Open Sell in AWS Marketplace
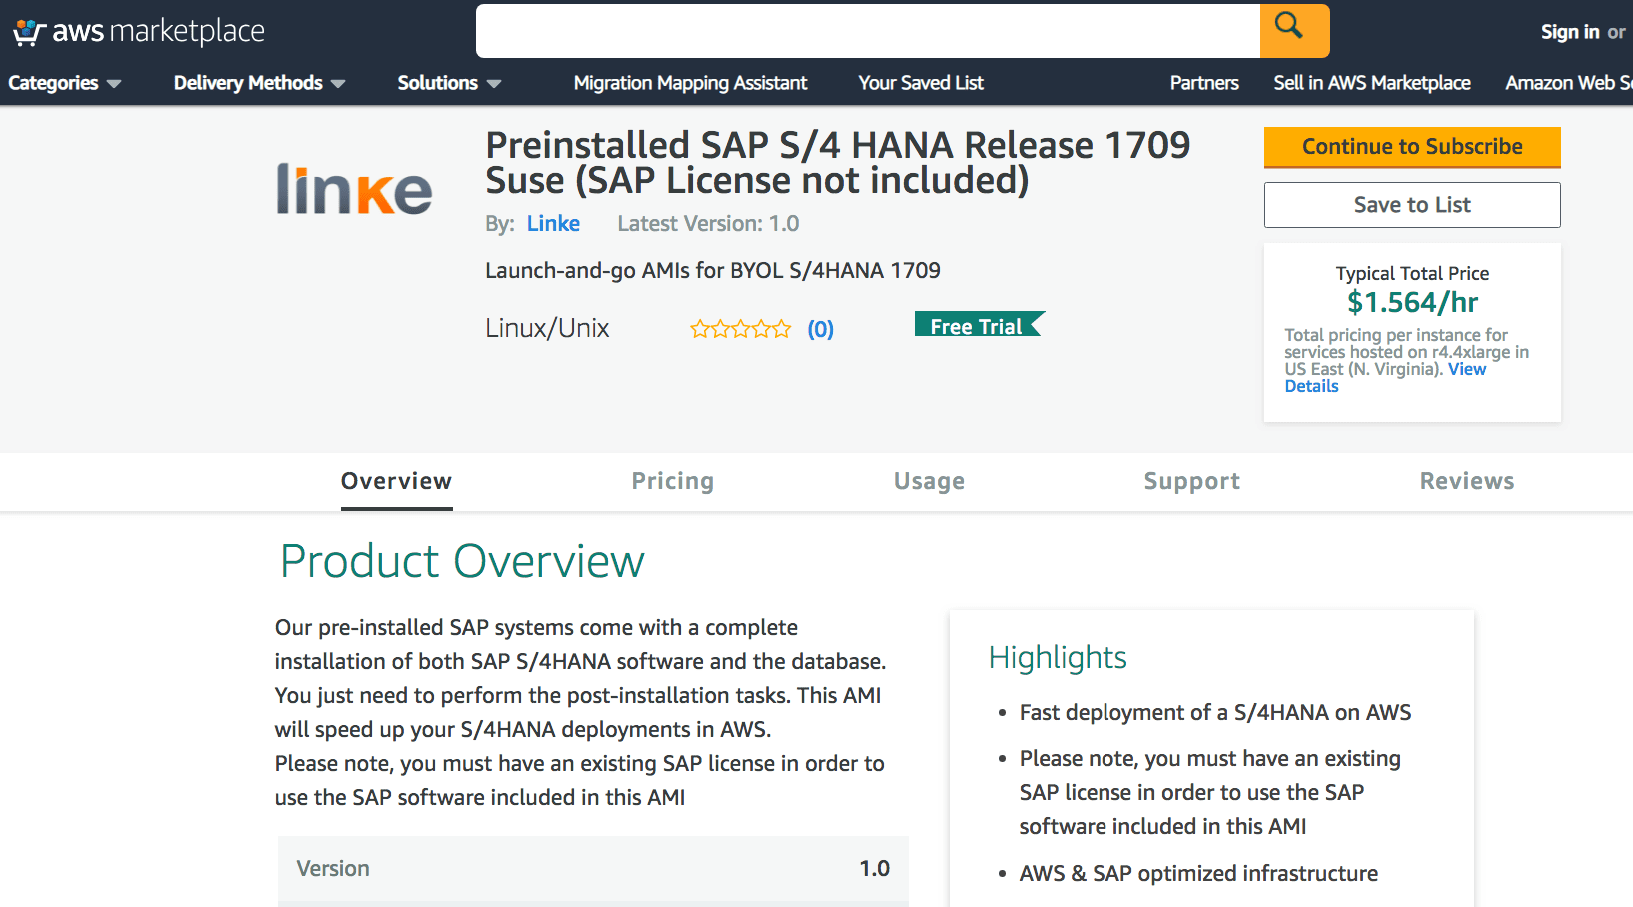Screen dimensions: 1633x907 [x=1372, y=83]
